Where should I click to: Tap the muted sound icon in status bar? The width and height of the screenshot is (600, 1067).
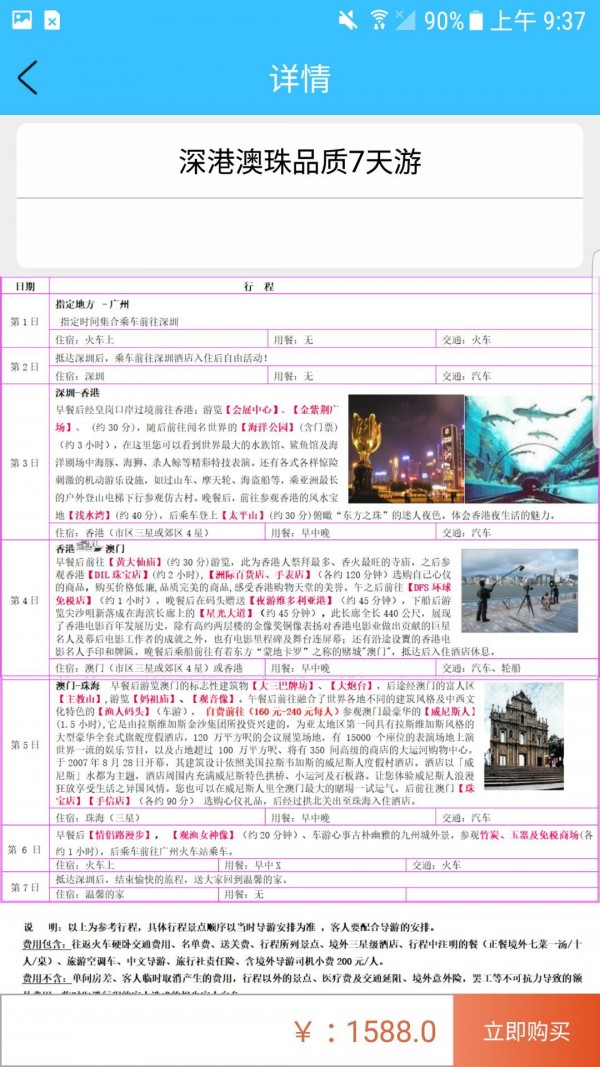click(x=348, y=20)
